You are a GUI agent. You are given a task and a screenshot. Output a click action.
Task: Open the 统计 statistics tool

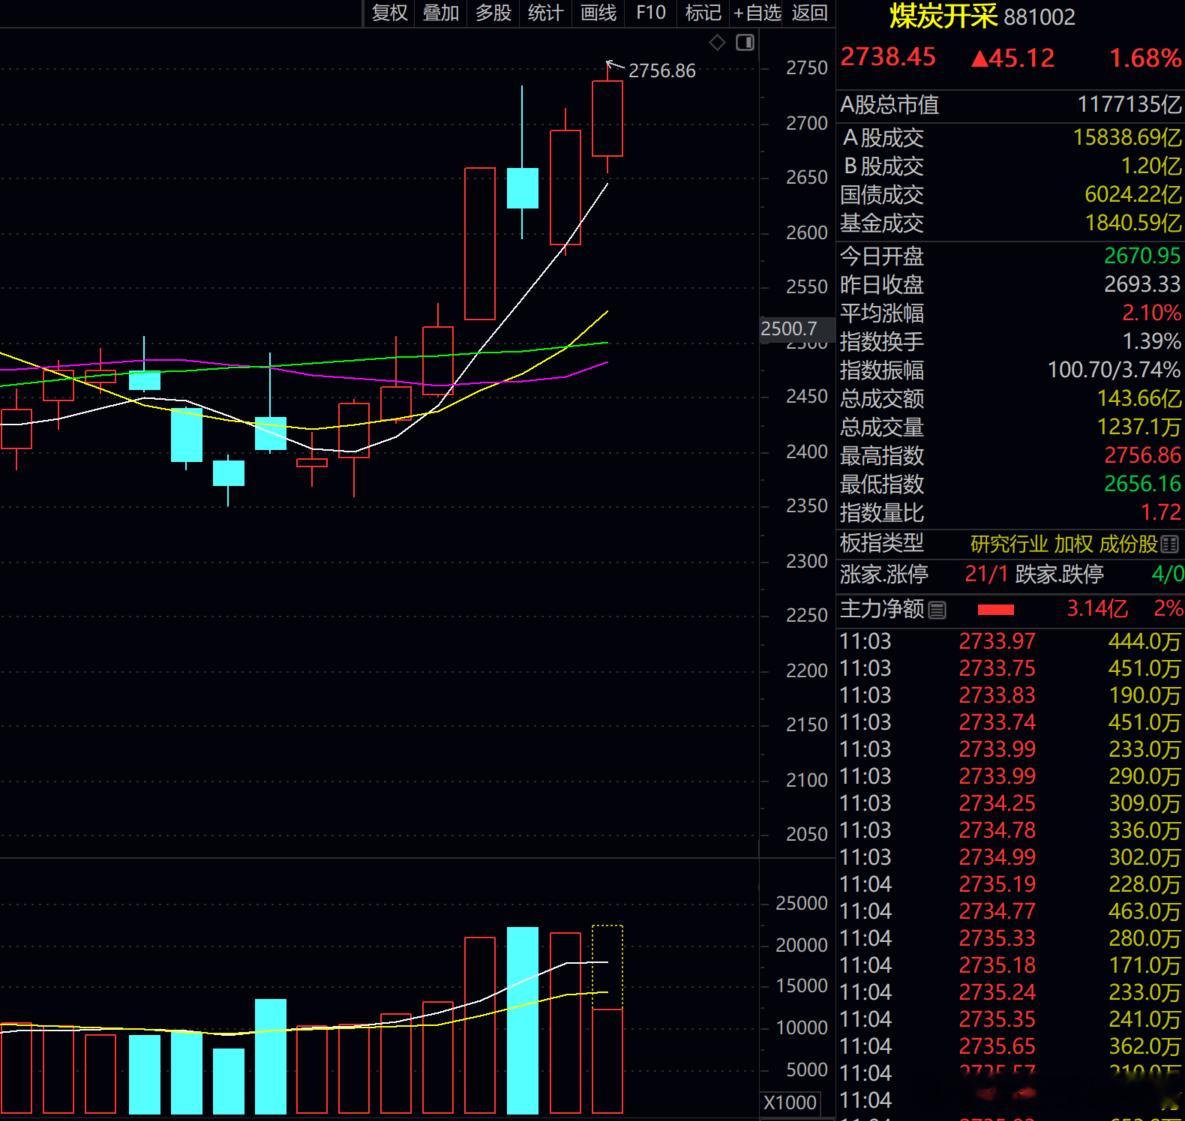pos(545,13)
